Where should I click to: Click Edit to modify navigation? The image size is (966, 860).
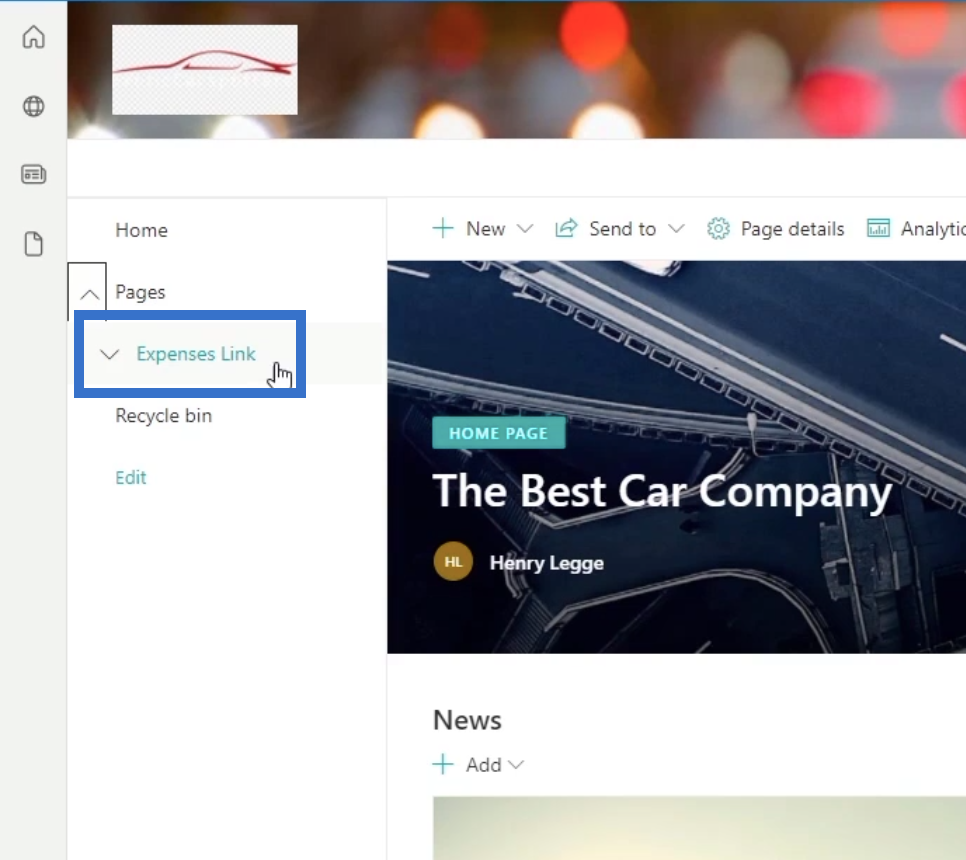pyautogui.click(x=131, y=477)
